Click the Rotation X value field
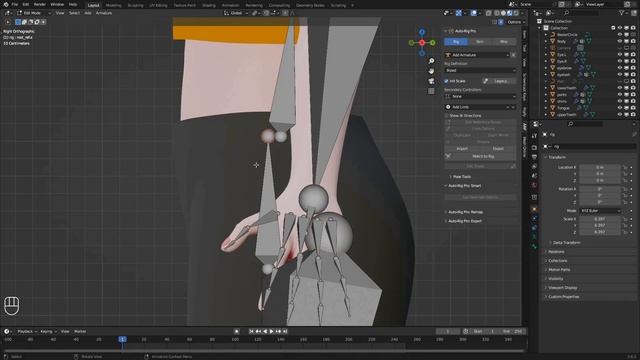 click(x=600, y=189)
